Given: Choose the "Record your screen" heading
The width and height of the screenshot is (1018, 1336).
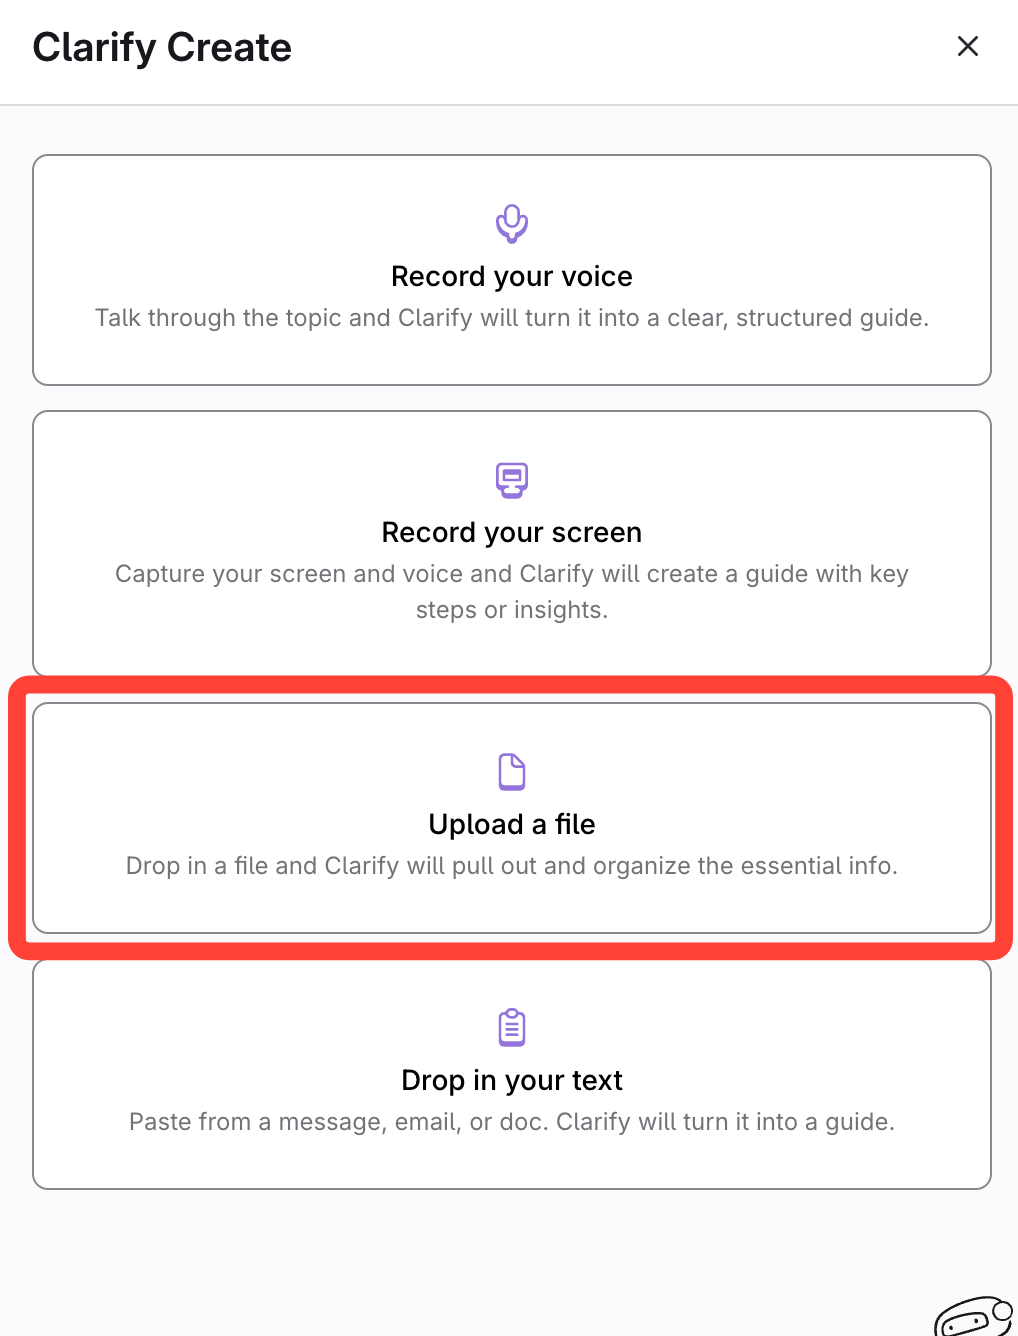Looking at the screenshot, I should 512,532.
